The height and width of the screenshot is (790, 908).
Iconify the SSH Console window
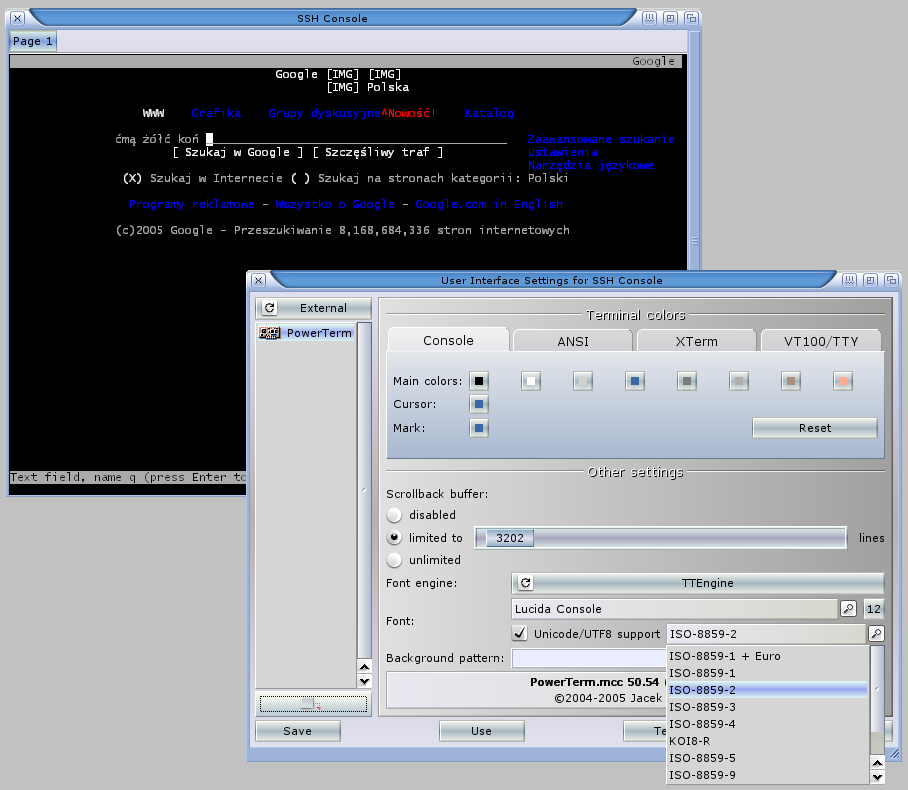[x=650, y=18]
